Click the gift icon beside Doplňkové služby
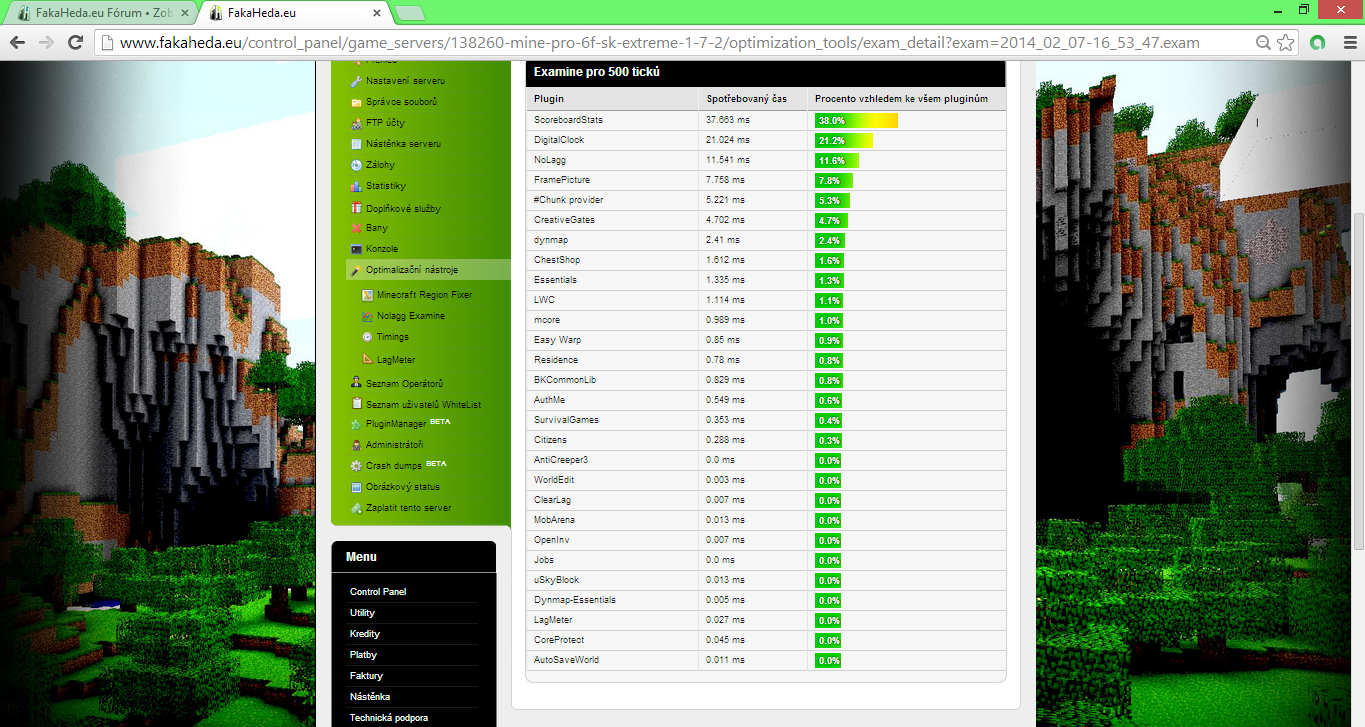Viewport: 1365px width, 727px height. 356,208
